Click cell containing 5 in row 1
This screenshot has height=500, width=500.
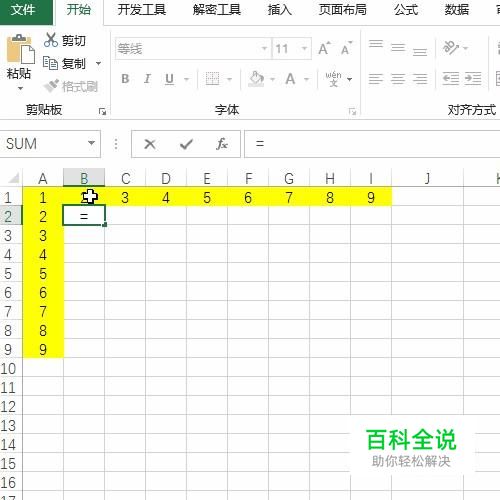207,198
